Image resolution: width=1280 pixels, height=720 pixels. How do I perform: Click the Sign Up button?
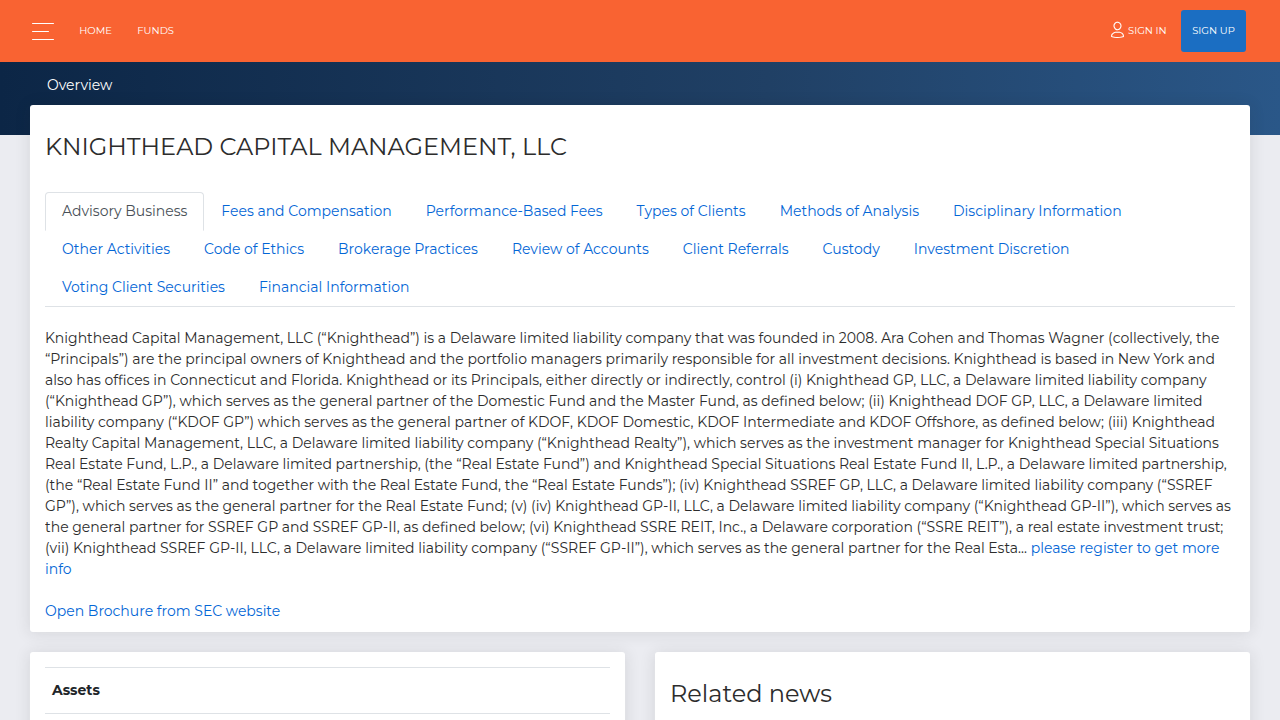1213,31
